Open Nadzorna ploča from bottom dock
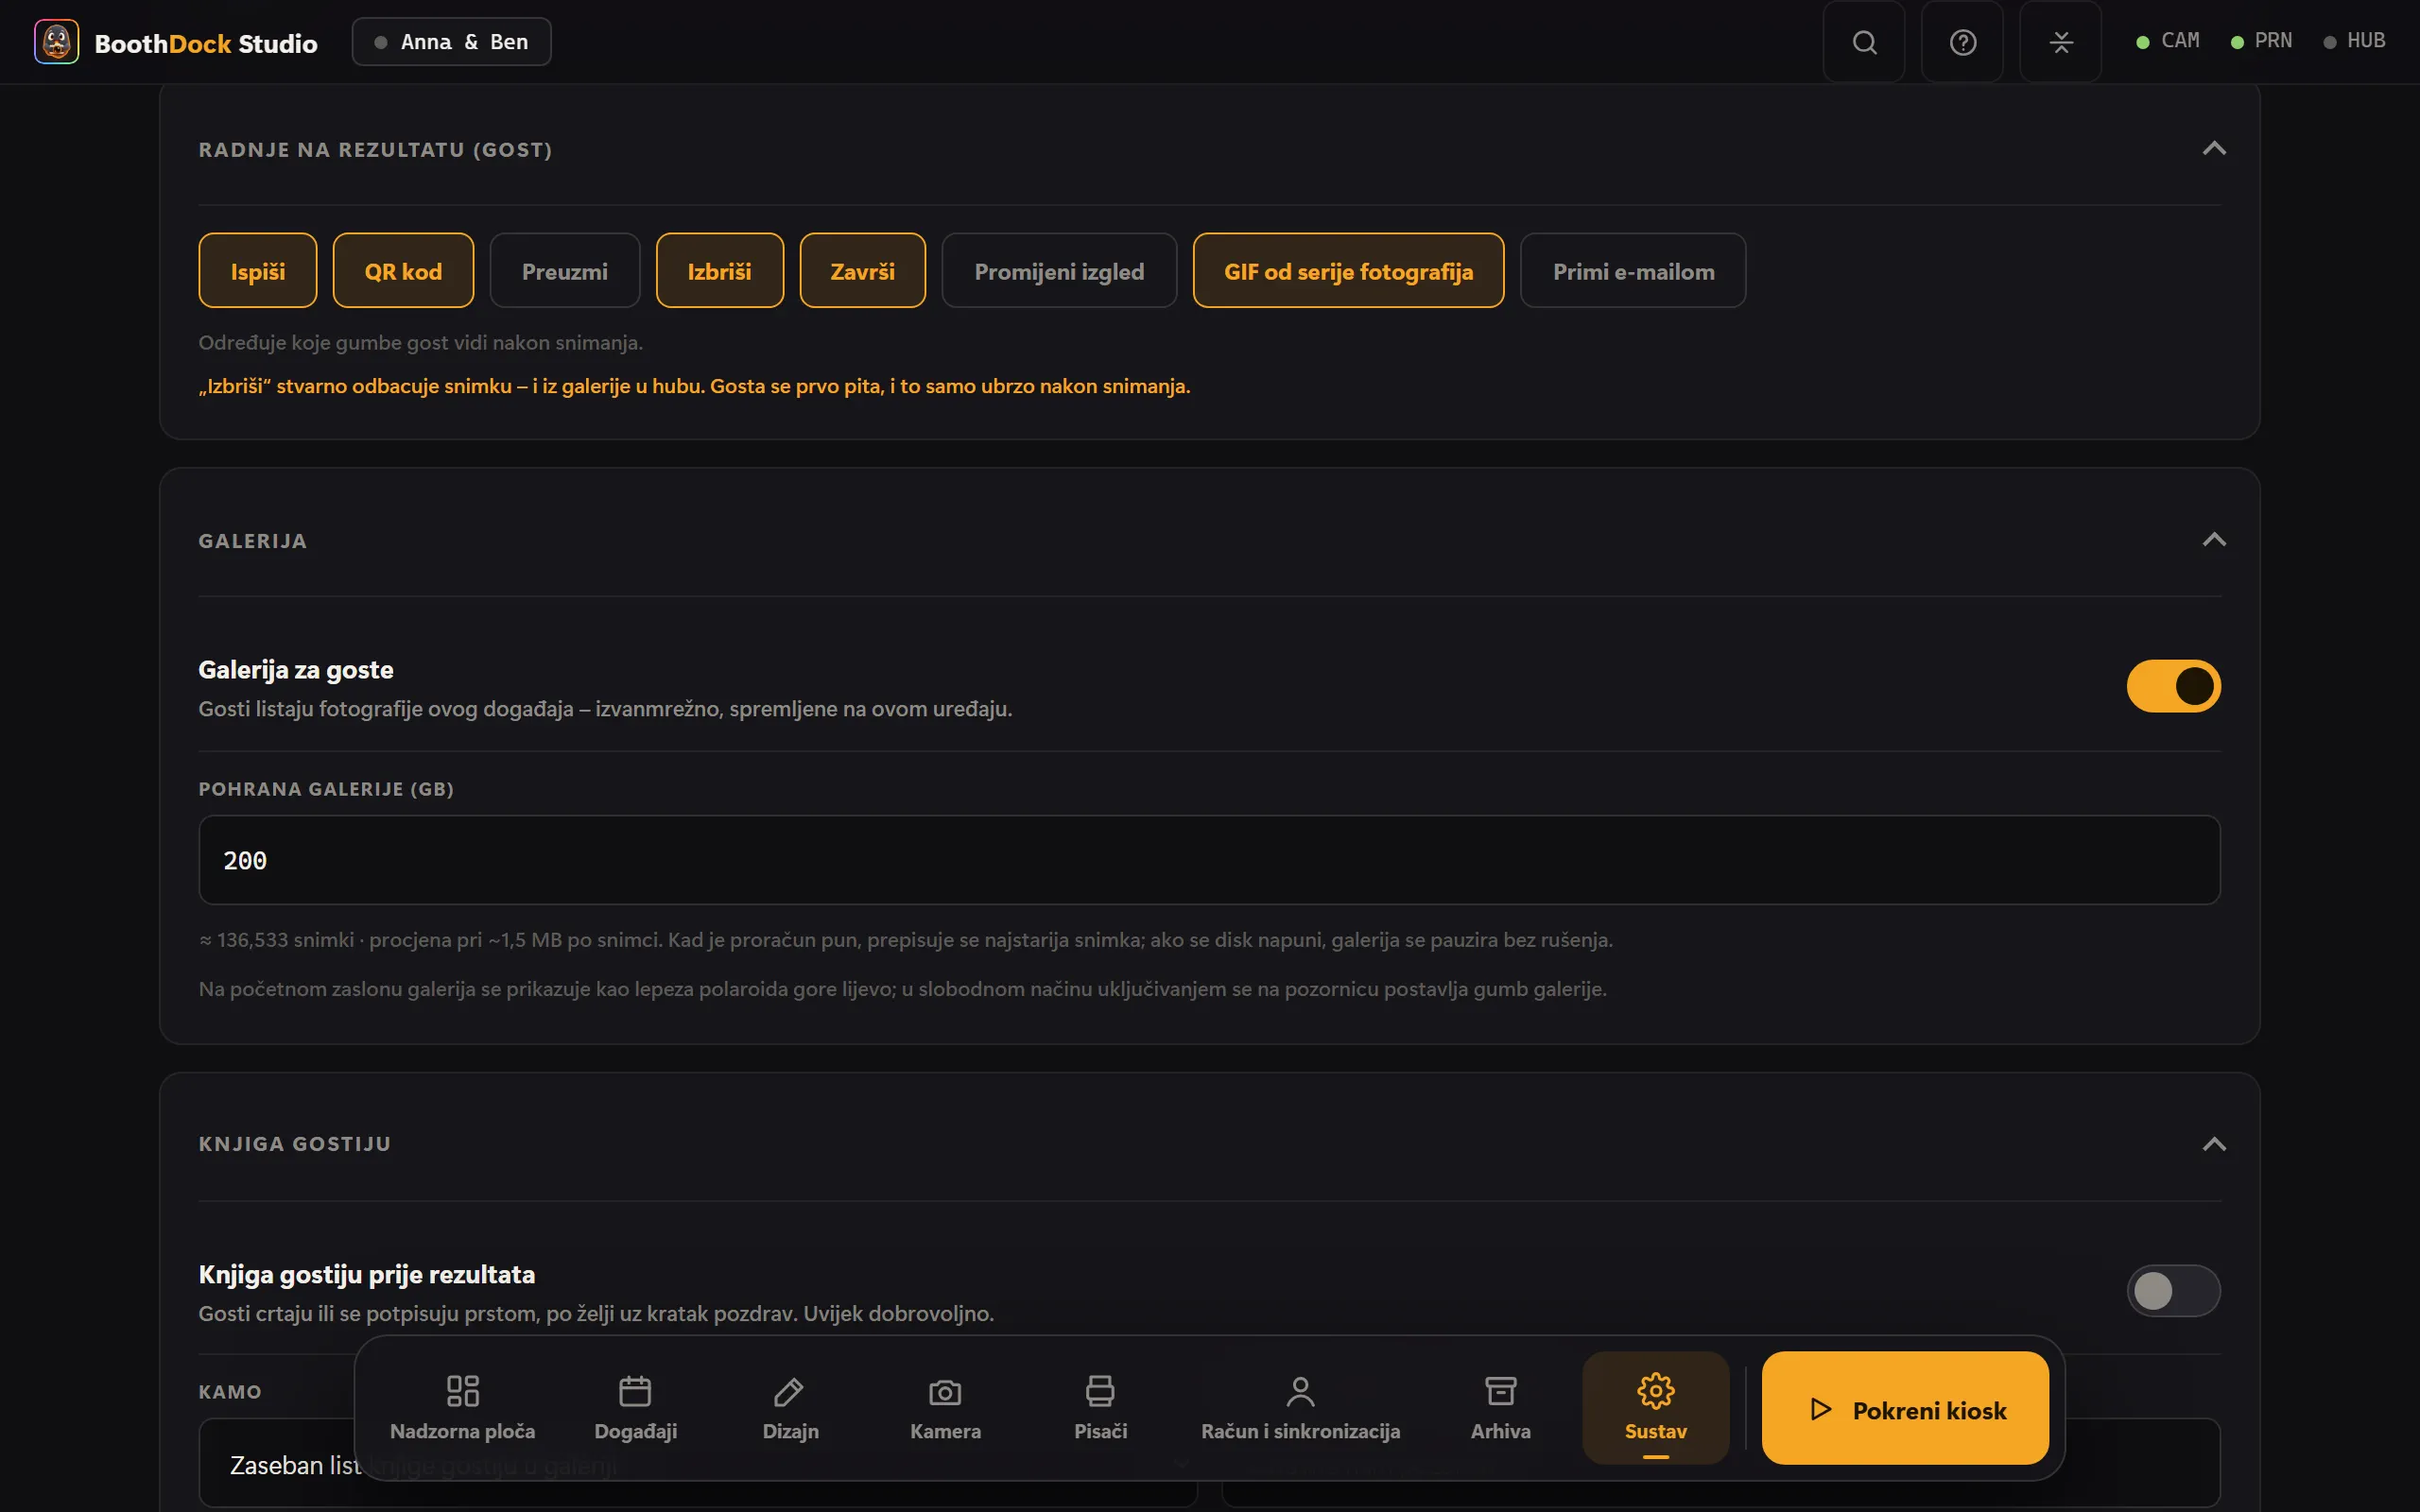Viewport: 2420px width, 1512px height. click(462, 1408)
